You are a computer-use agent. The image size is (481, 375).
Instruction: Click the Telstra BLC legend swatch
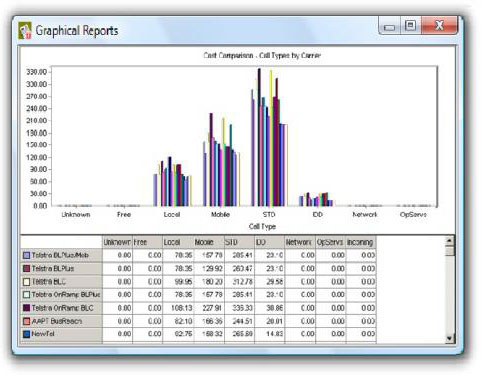(x=26, y=282)
